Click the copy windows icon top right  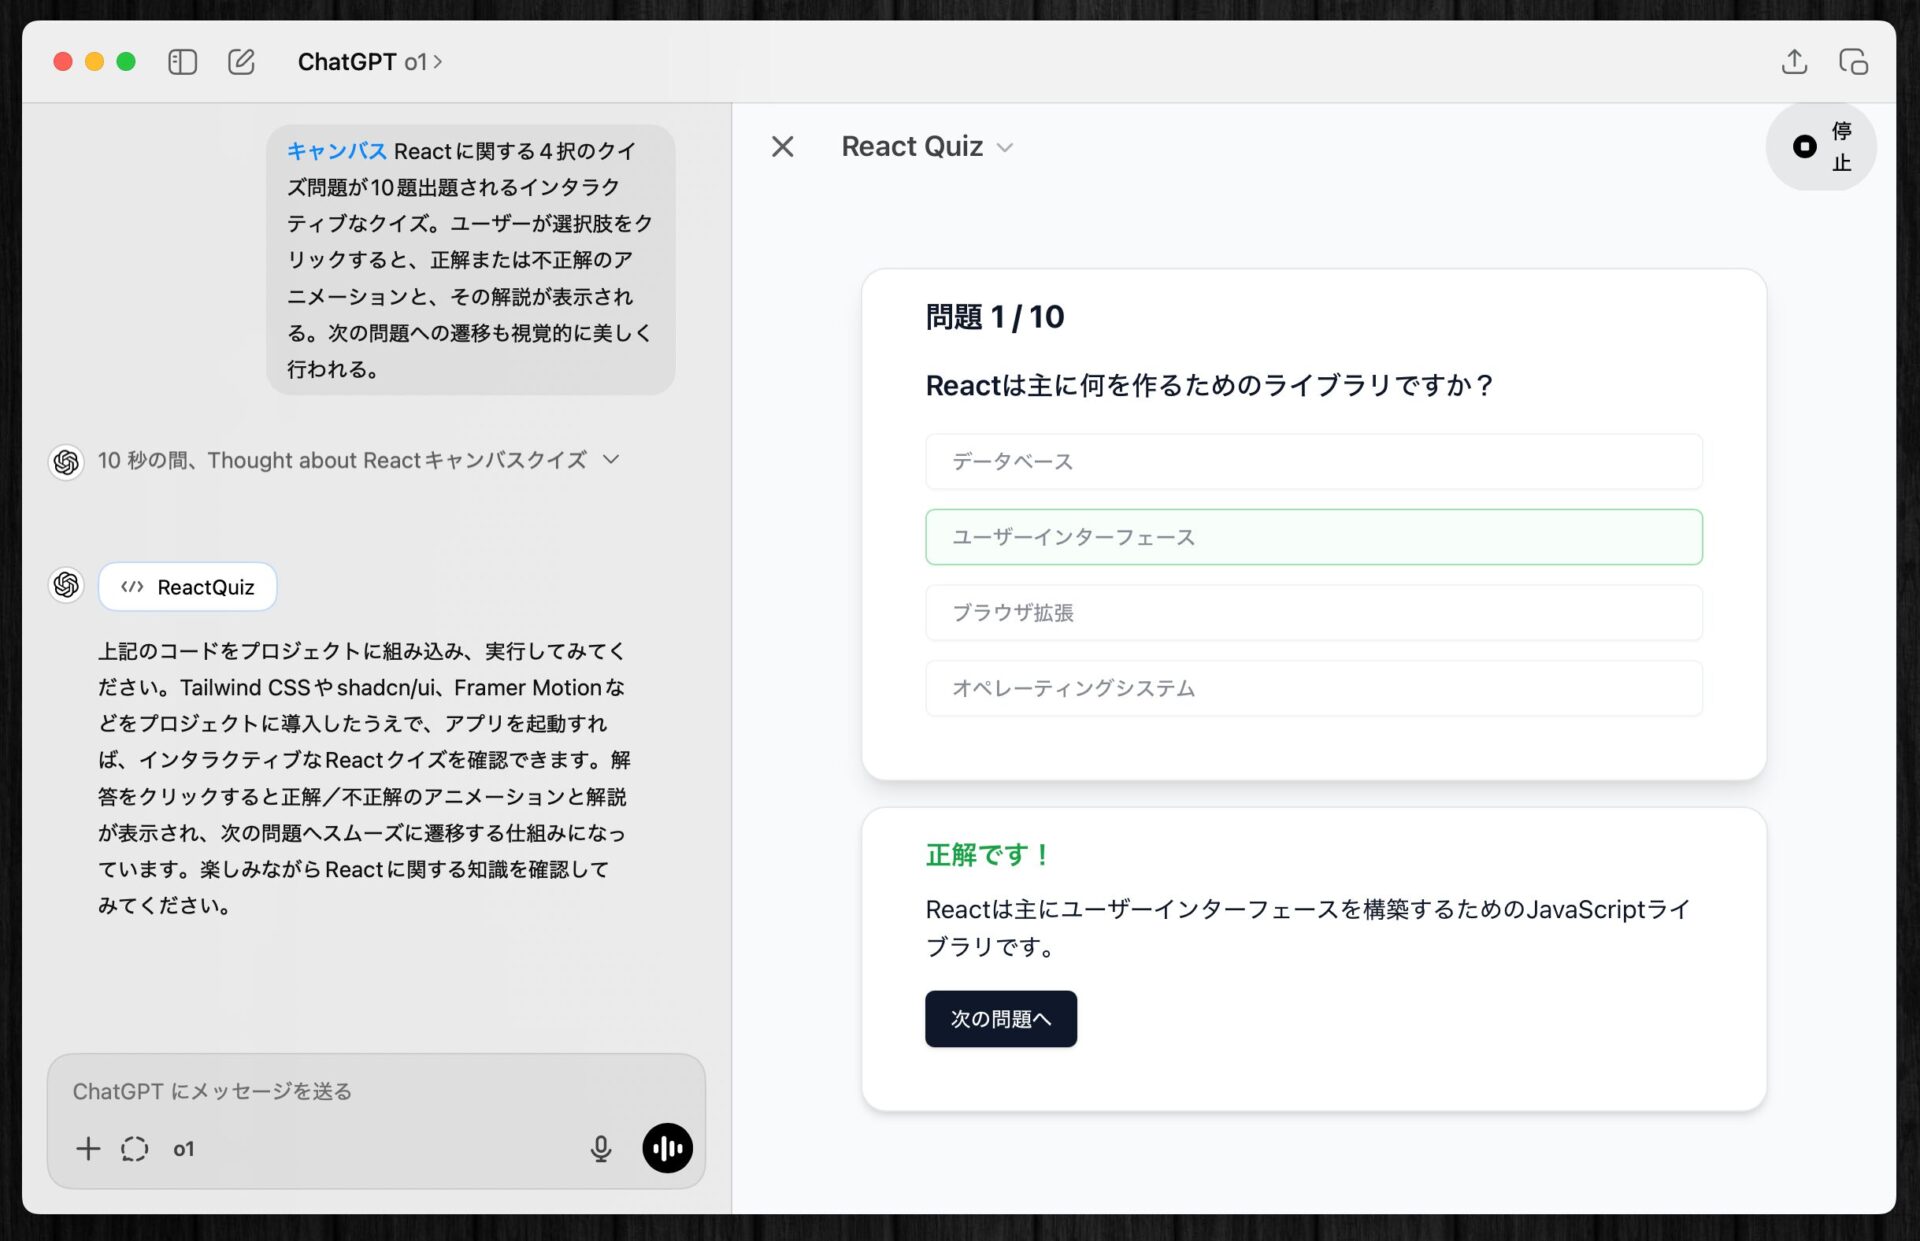(1853, 62)
